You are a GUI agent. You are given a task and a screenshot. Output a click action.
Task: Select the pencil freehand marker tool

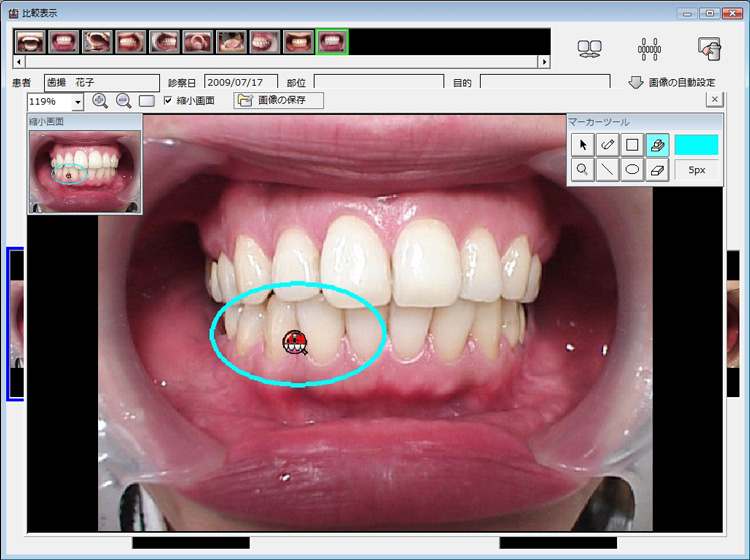(607, 145)
